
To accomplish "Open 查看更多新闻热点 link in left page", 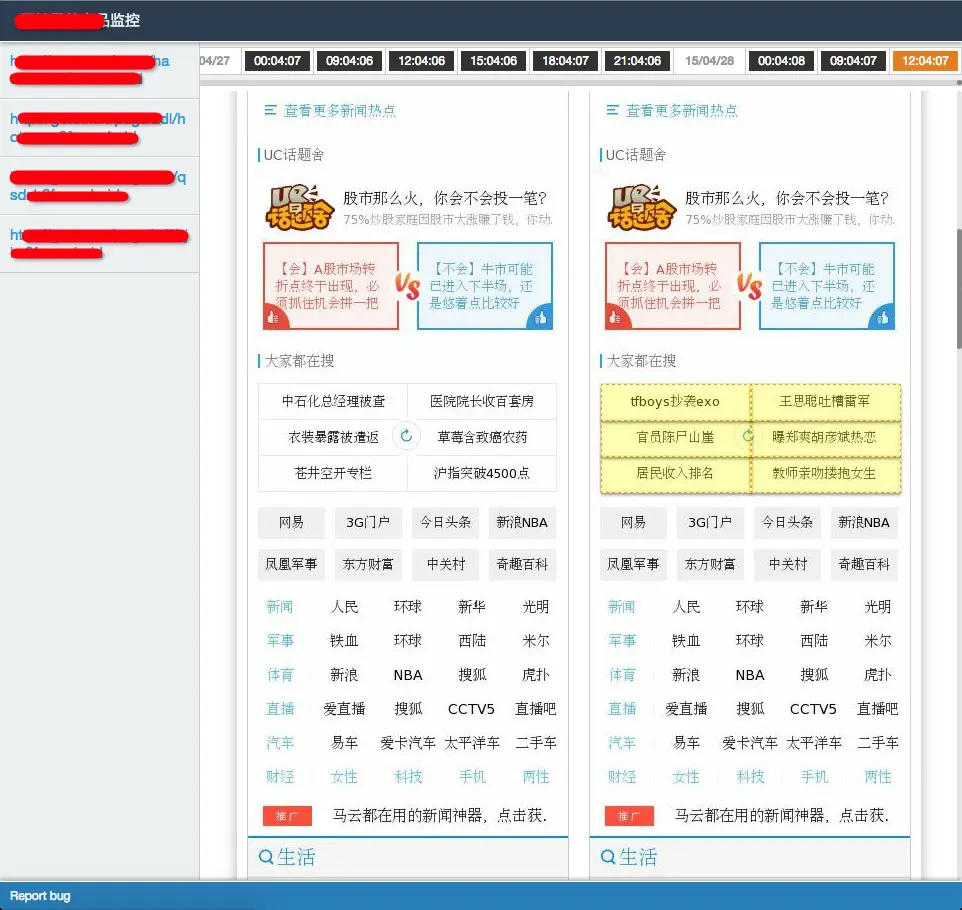I will coord(340,110).
